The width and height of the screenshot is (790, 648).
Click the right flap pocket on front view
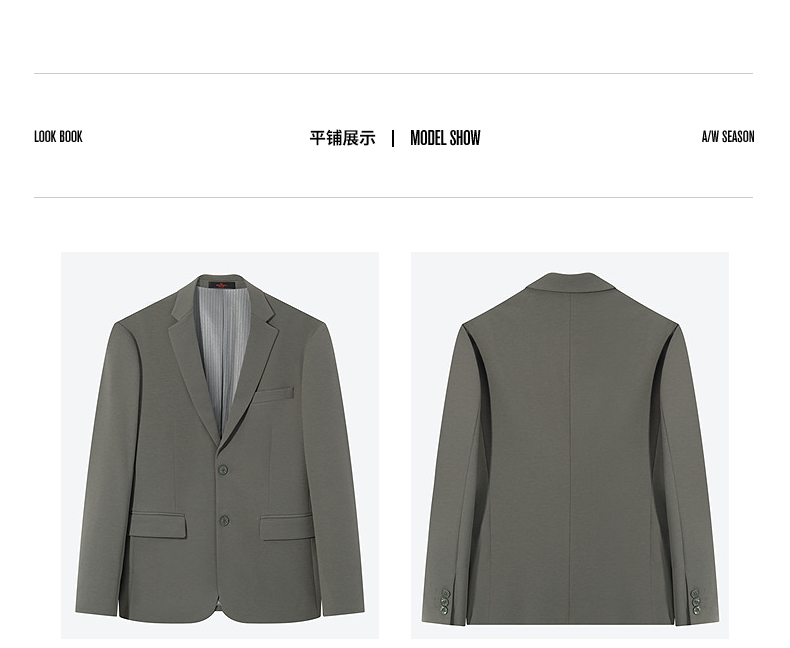(287, 527)
